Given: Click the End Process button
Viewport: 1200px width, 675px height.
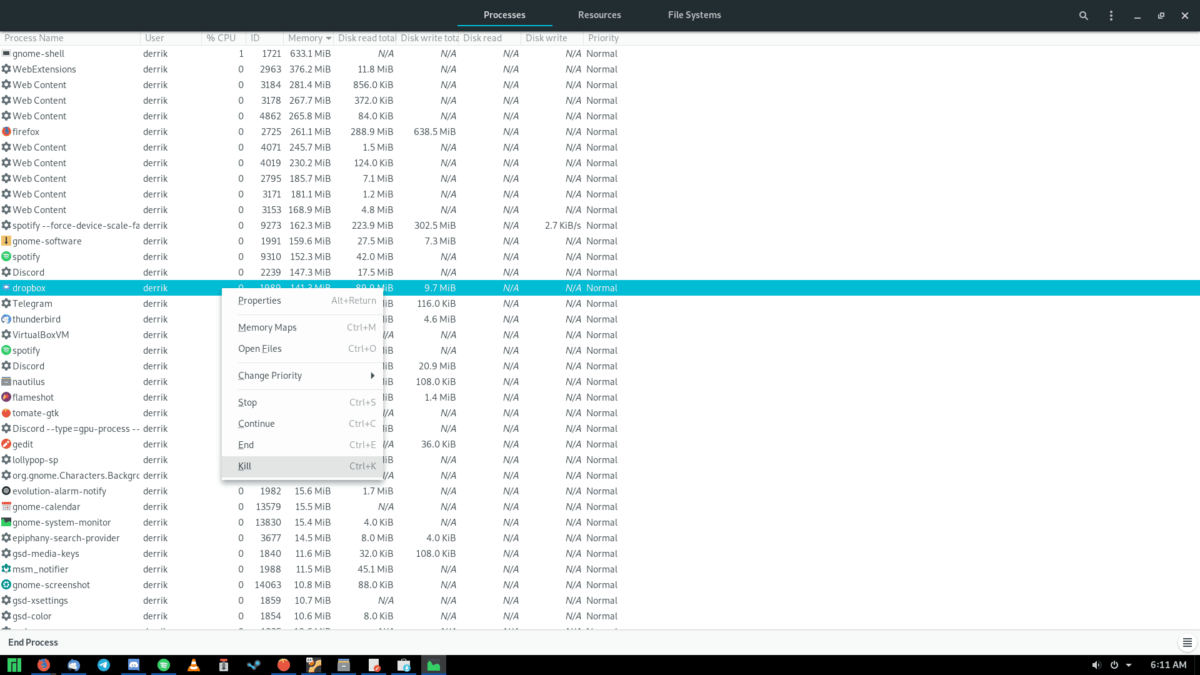Looking at the screenshot, I should [x=32, y=641].
